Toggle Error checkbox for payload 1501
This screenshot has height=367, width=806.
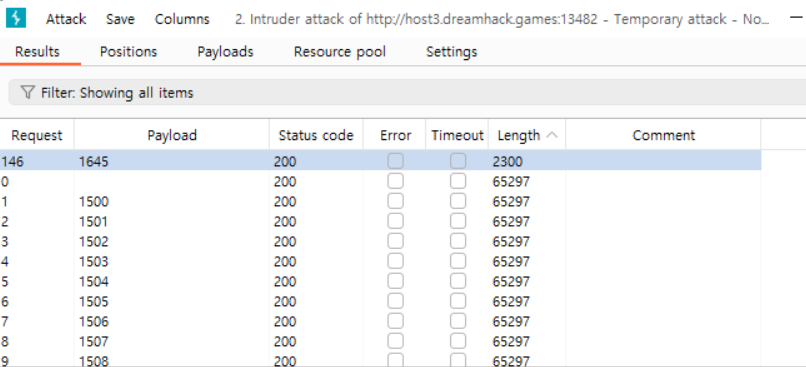point(395,222)
